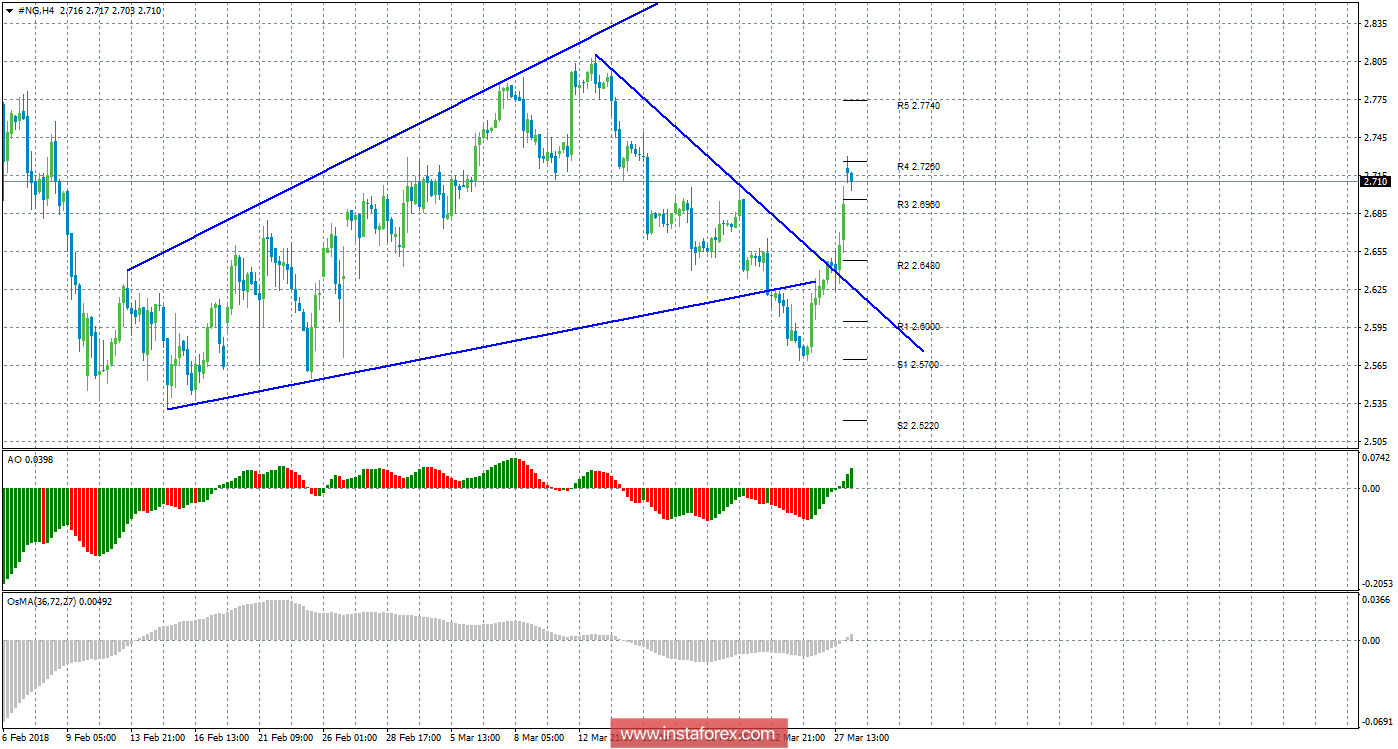
Task: Click the 13 Feb 21:00 time label
Action: 158,737
